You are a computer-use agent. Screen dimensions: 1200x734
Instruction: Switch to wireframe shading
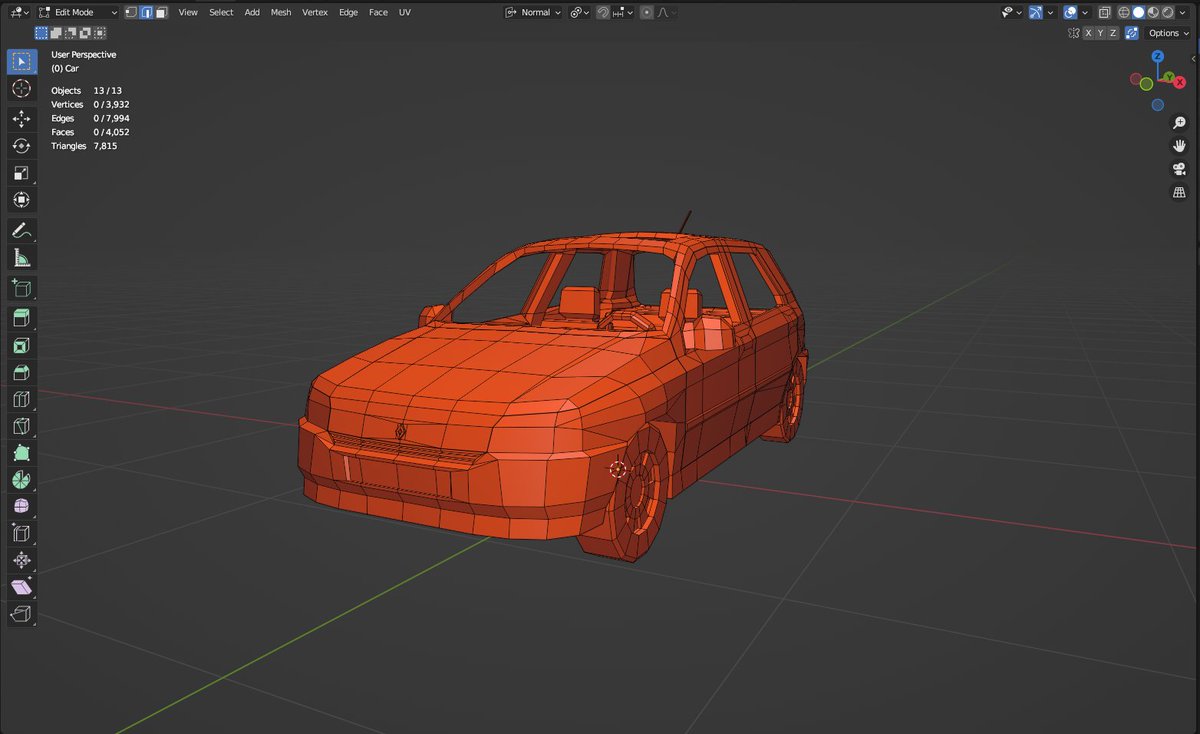[x=1124, y=12]
